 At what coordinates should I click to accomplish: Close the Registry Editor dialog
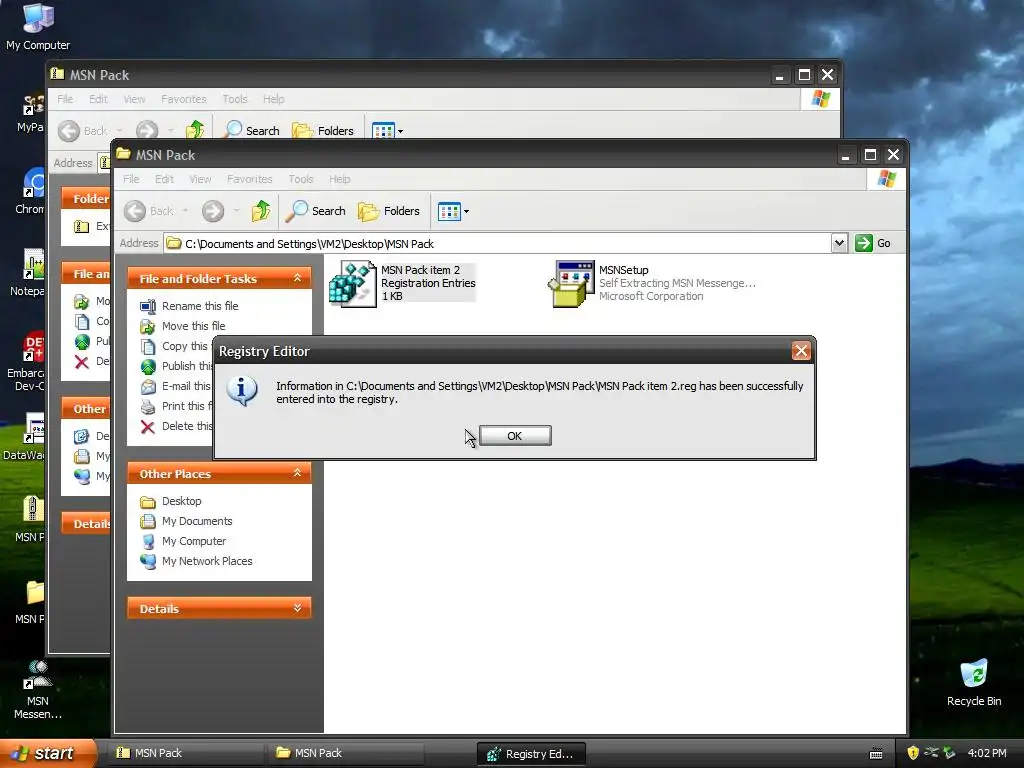click(801, 351)
